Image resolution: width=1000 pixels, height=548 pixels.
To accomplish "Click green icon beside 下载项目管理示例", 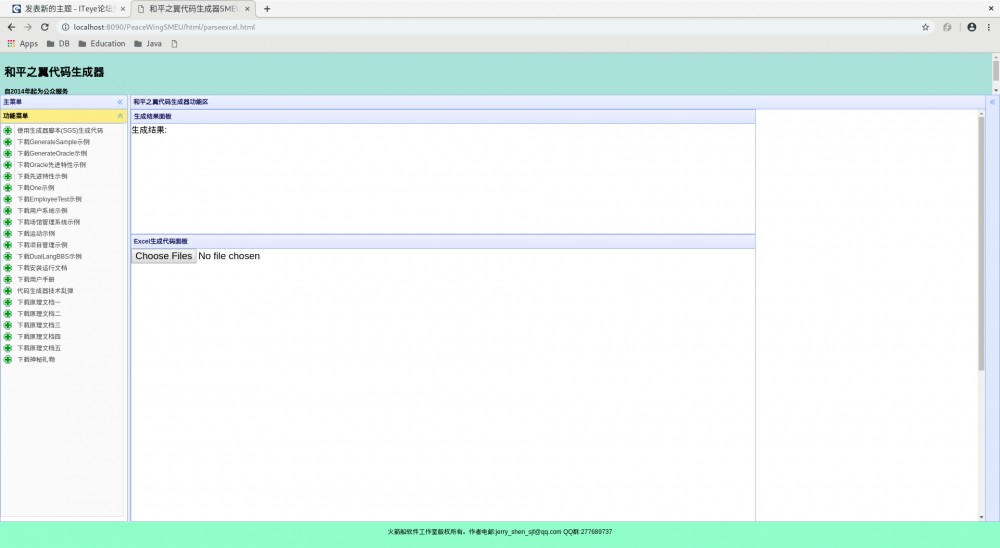I will click(x=8, y=245).
